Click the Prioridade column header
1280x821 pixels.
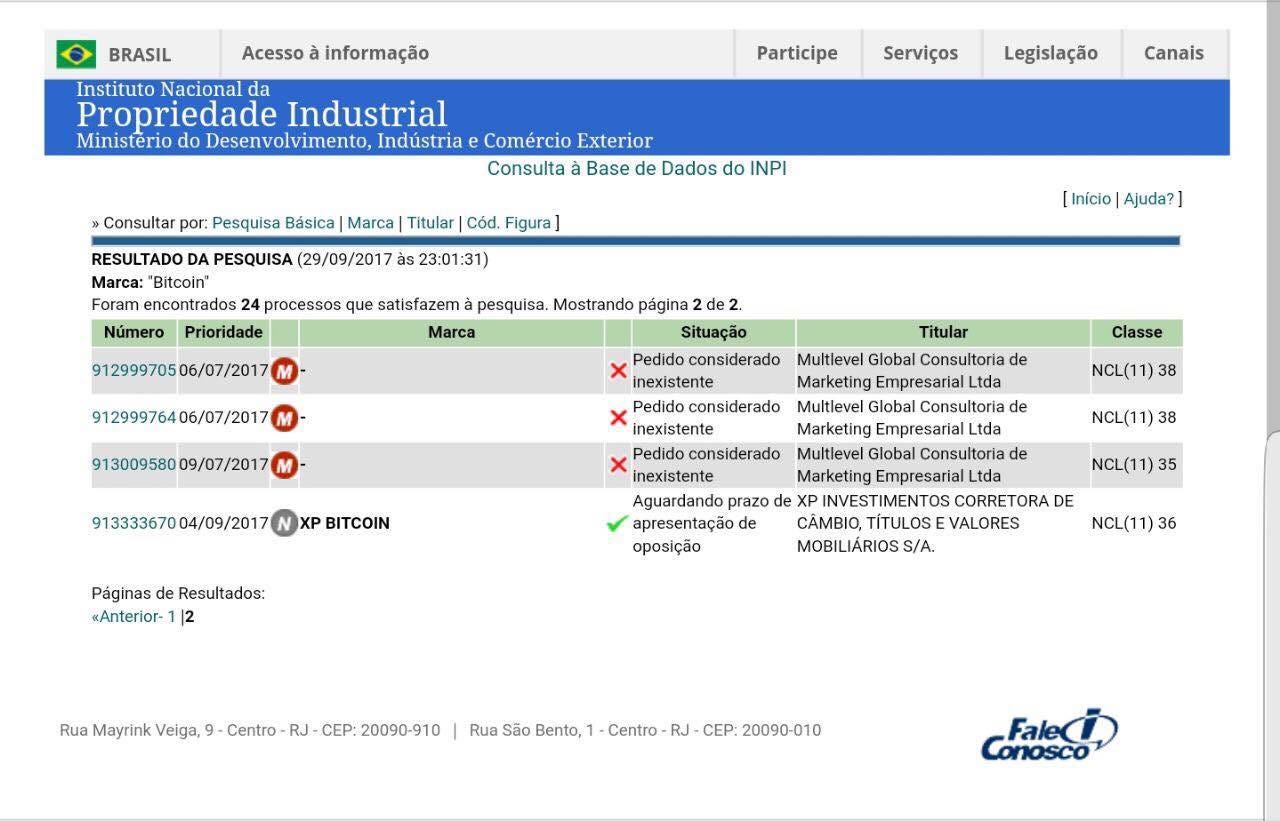click(224, 333)
